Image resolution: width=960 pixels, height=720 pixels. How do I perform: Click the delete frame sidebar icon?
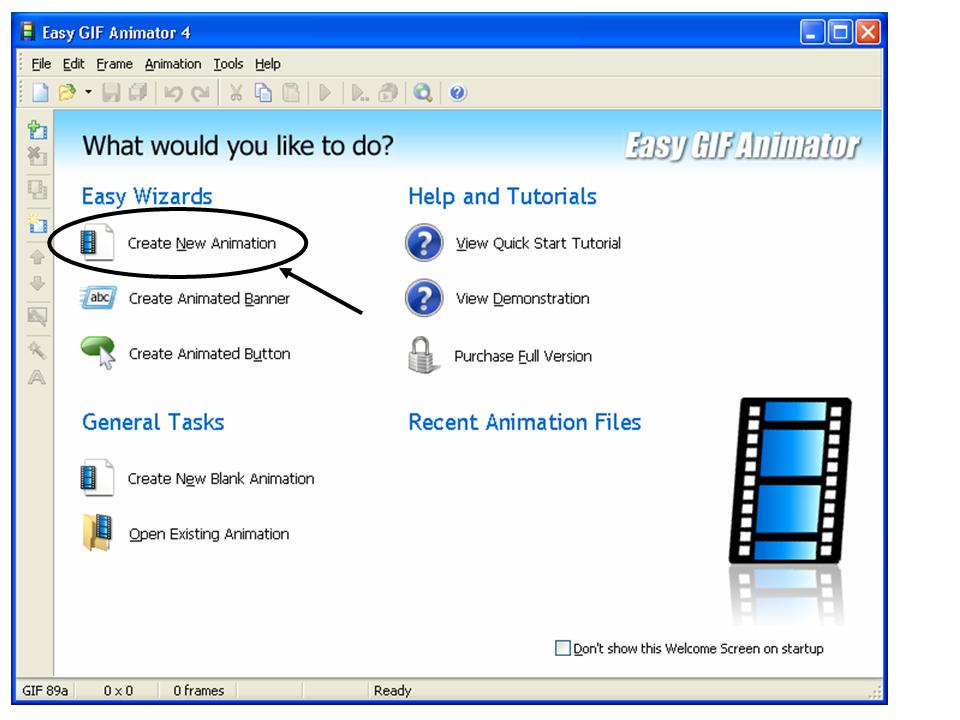[x=37, y=156]
